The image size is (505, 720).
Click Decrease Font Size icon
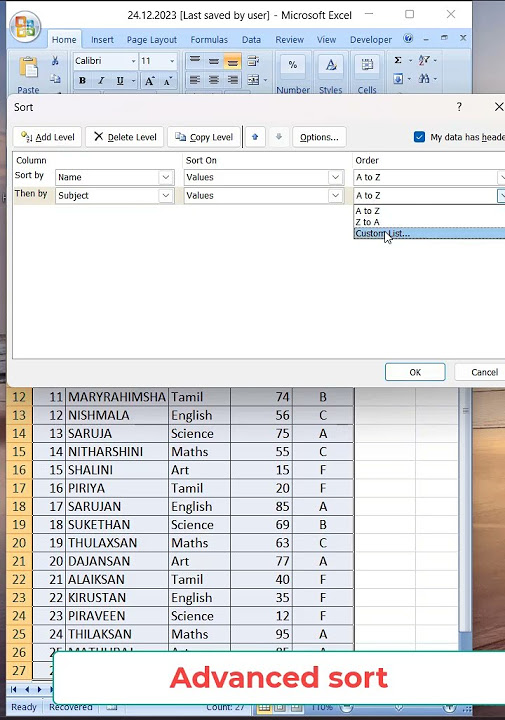[168, 81]
